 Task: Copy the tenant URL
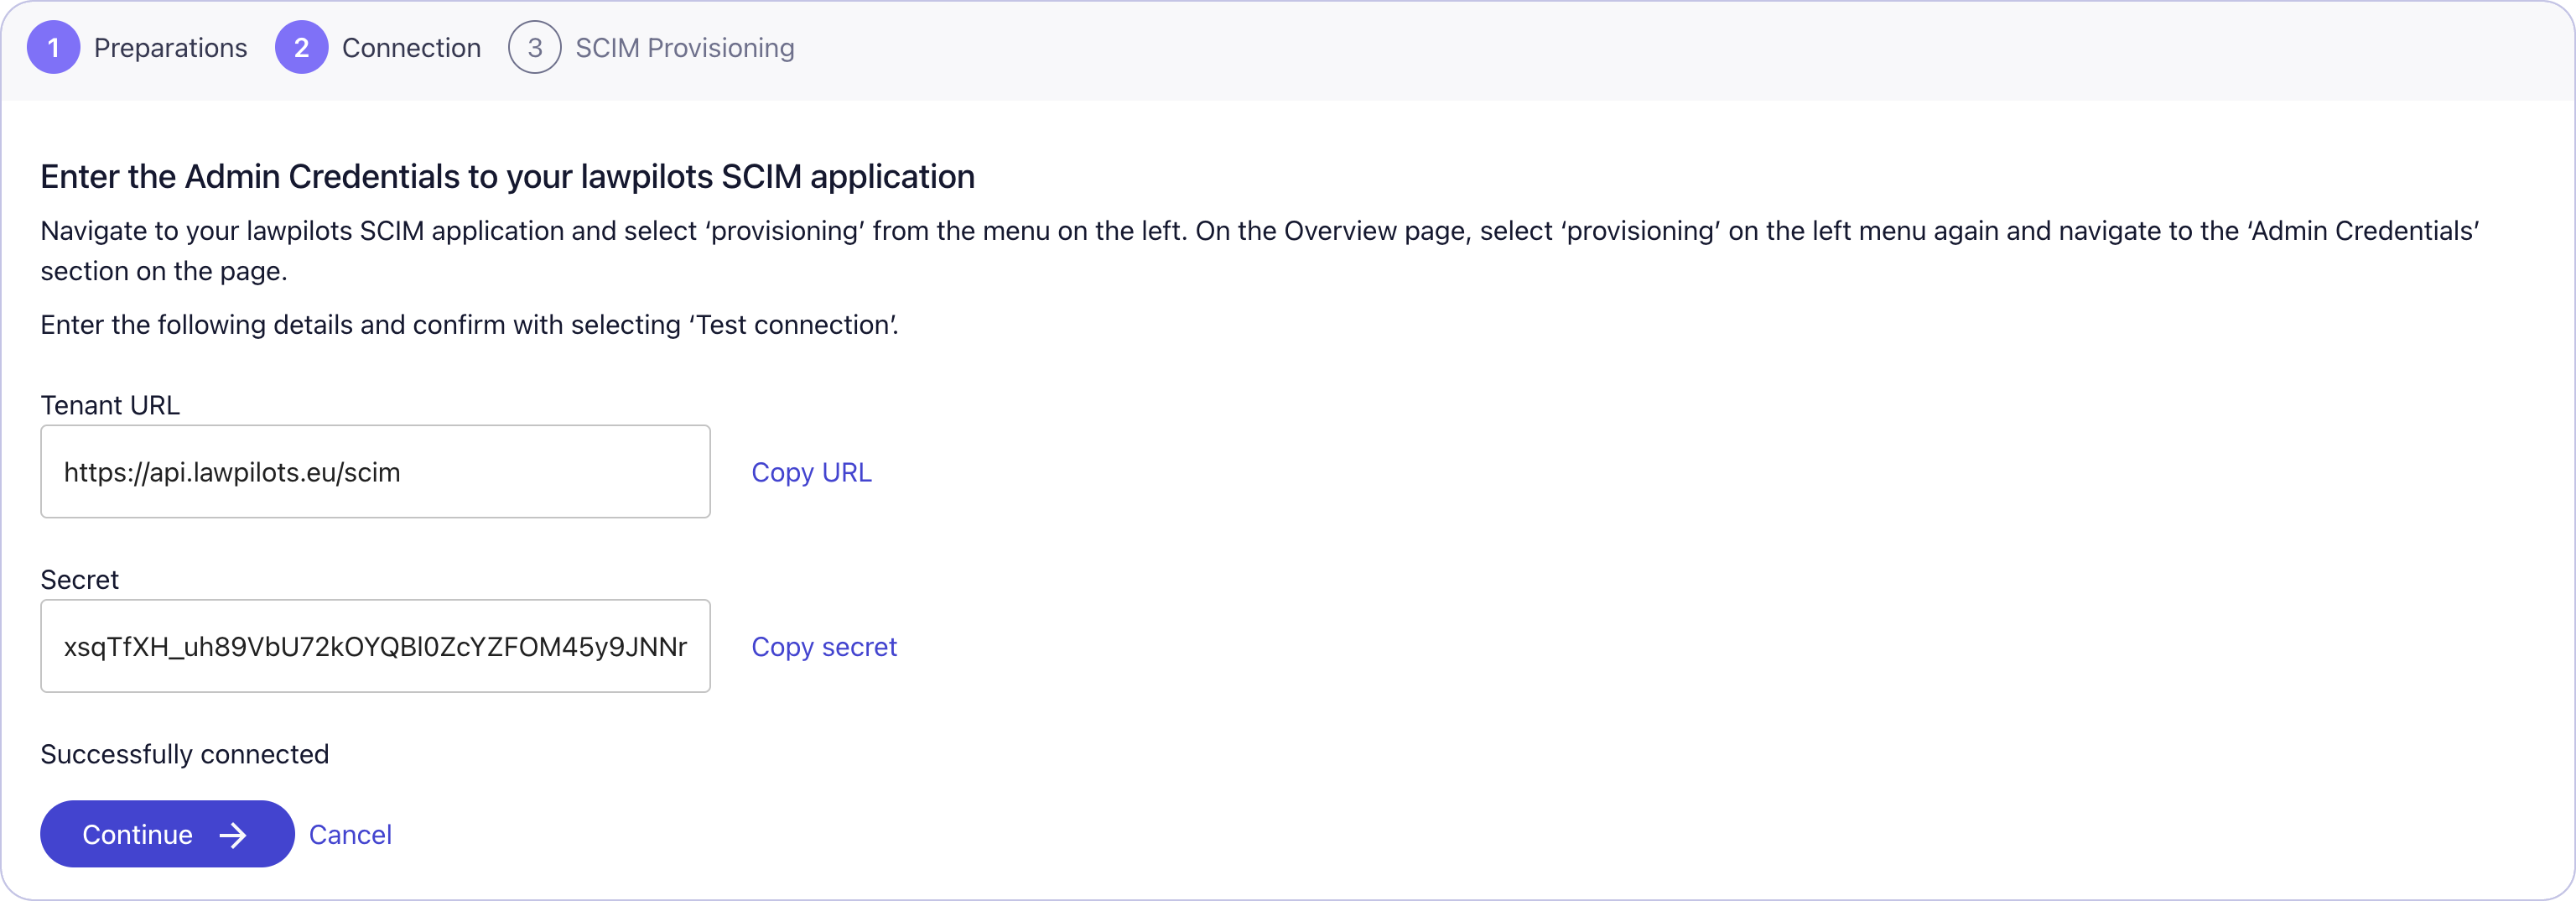click(x=812, y=472)
